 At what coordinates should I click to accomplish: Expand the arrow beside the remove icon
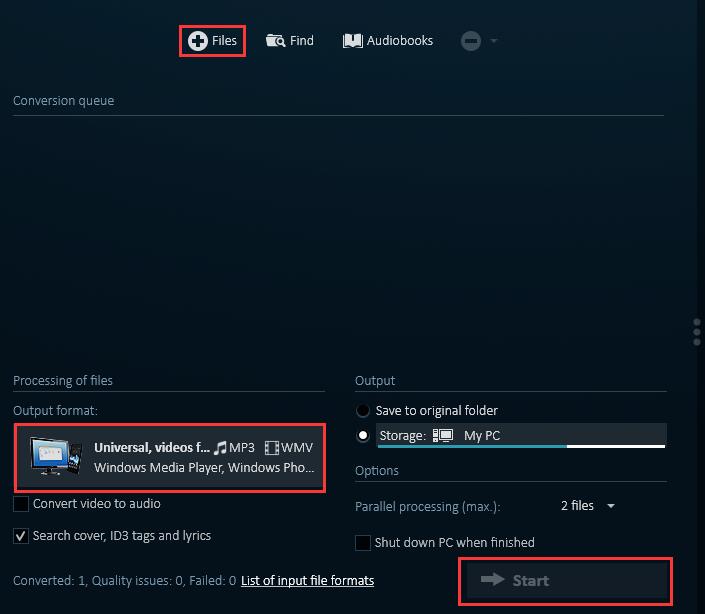coord(494,41)
